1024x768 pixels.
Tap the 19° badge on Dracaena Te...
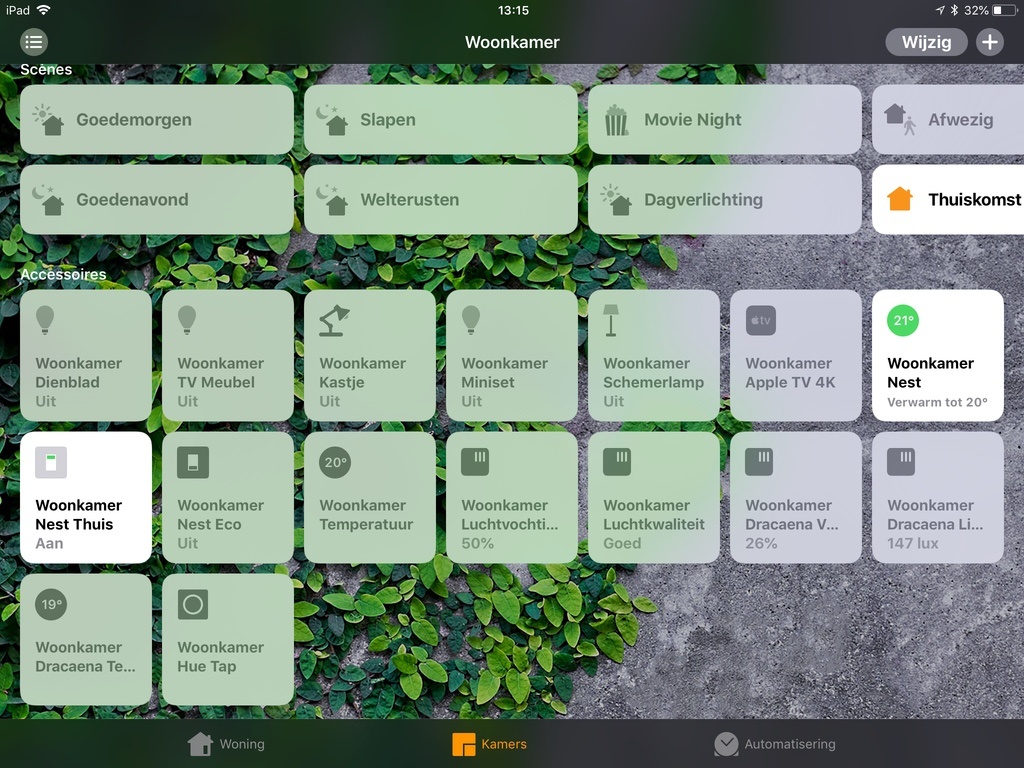tap(51, 604)
